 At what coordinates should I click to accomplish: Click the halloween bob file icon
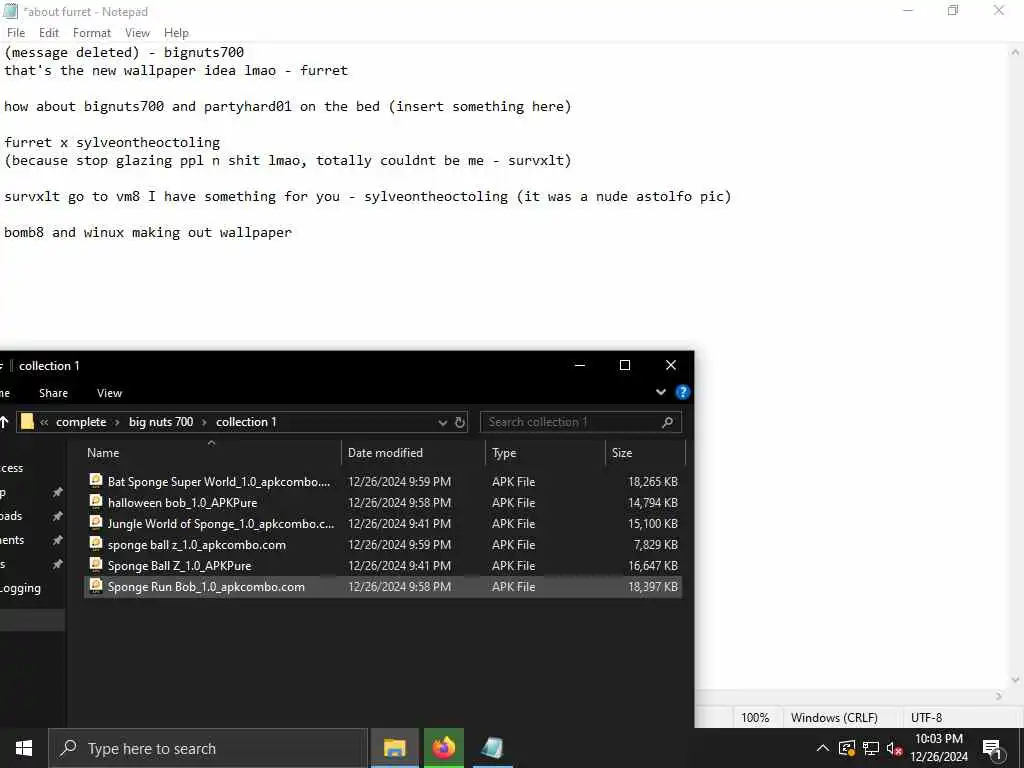coord(96,502)
